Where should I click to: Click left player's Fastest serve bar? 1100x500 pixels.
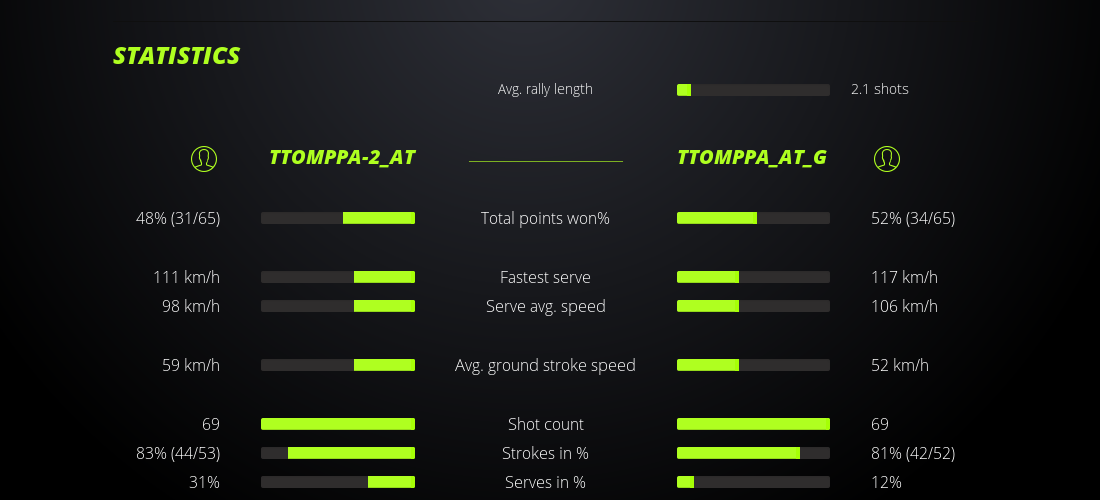pos(338,277)
